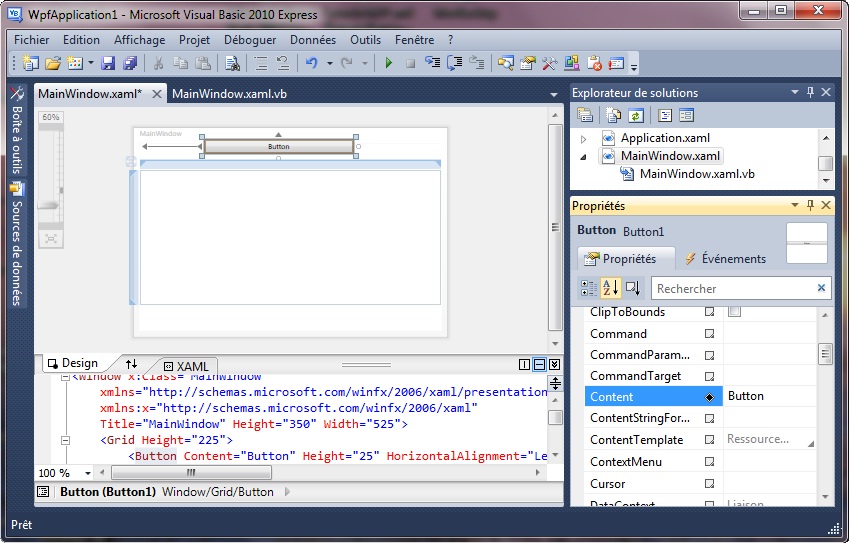Click Refresh icon in Explorateur de solutions
The height and width of the screenshot is (543, 849).
coord(636,115)
